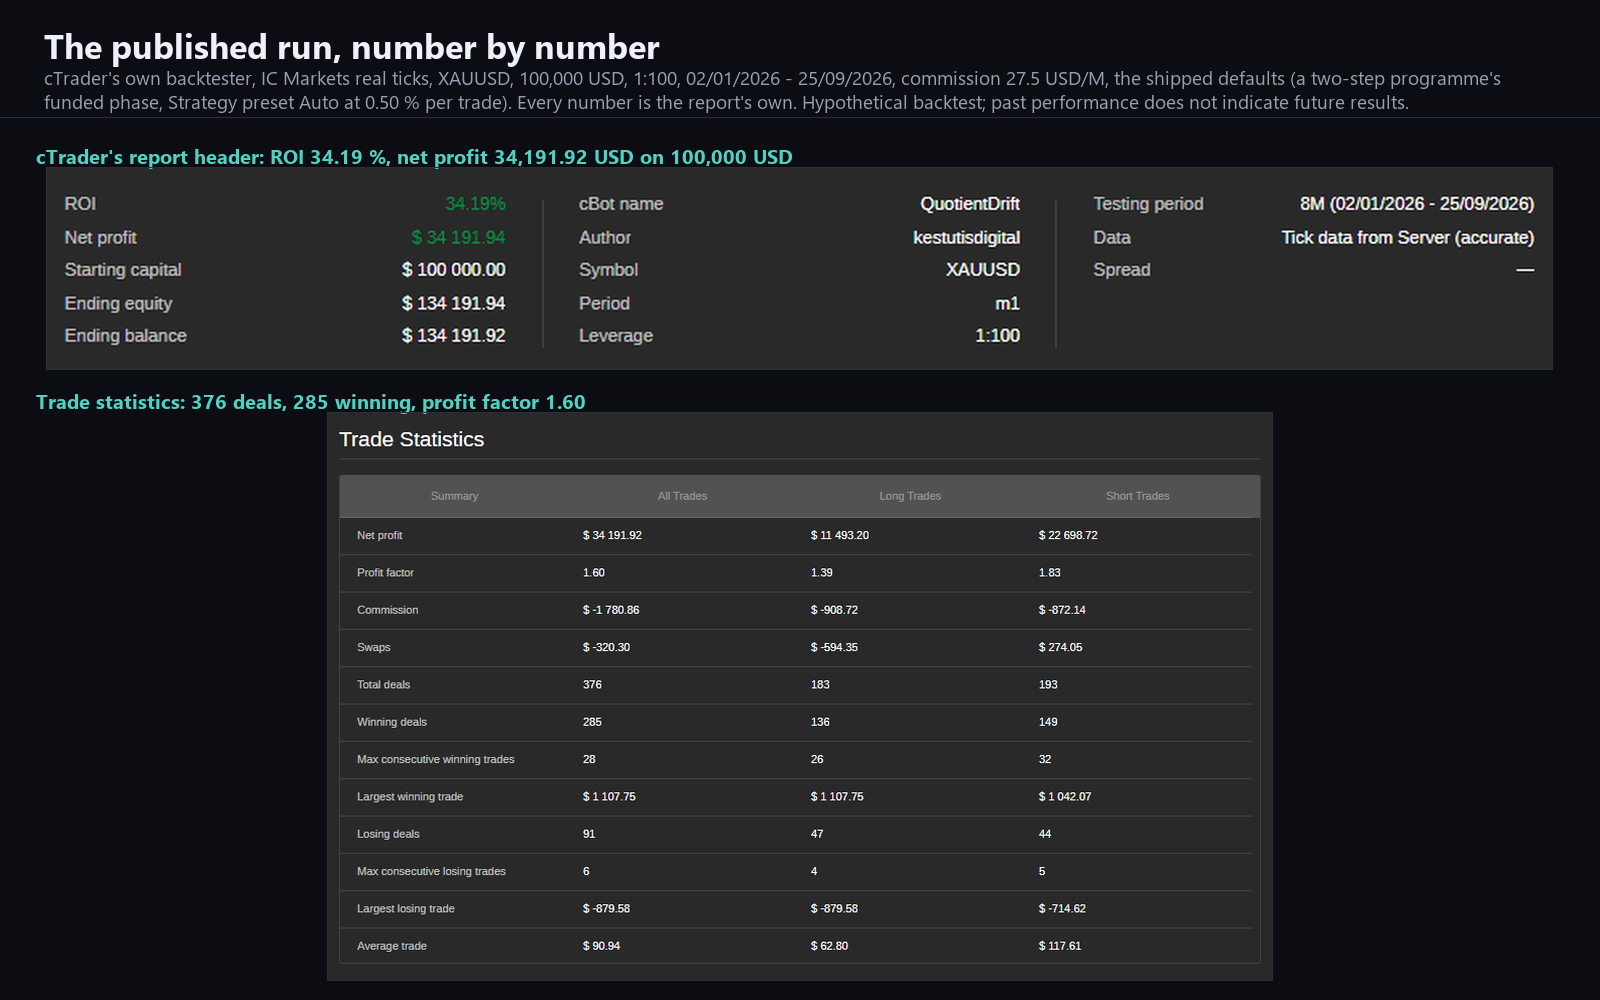The height and width of the screenshot is (1000, 1600).
Task: Click the Max consecutive losing trades row label
Action: 431,872
